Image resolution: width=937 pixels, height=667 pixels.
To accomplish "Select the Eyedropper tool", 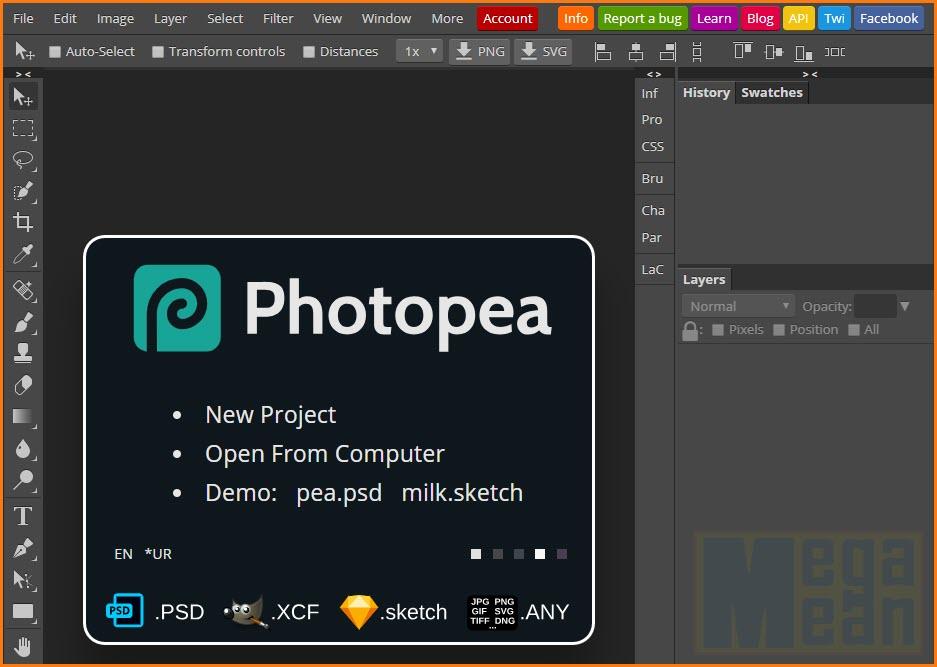I will (22, 255).
